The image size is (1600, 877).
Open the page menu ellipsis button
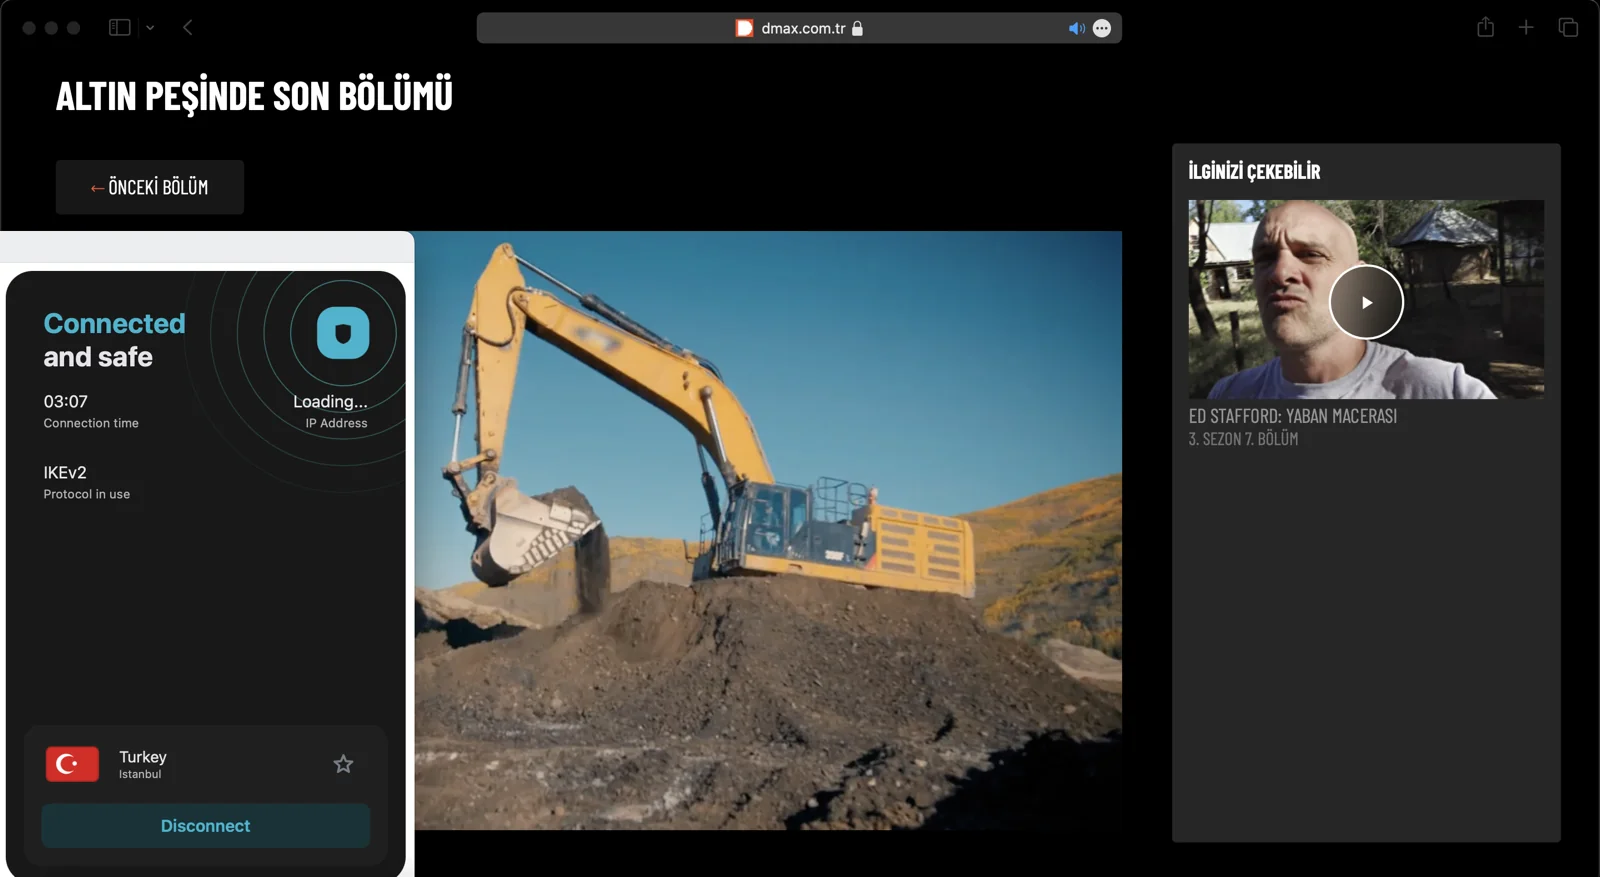1102,28
